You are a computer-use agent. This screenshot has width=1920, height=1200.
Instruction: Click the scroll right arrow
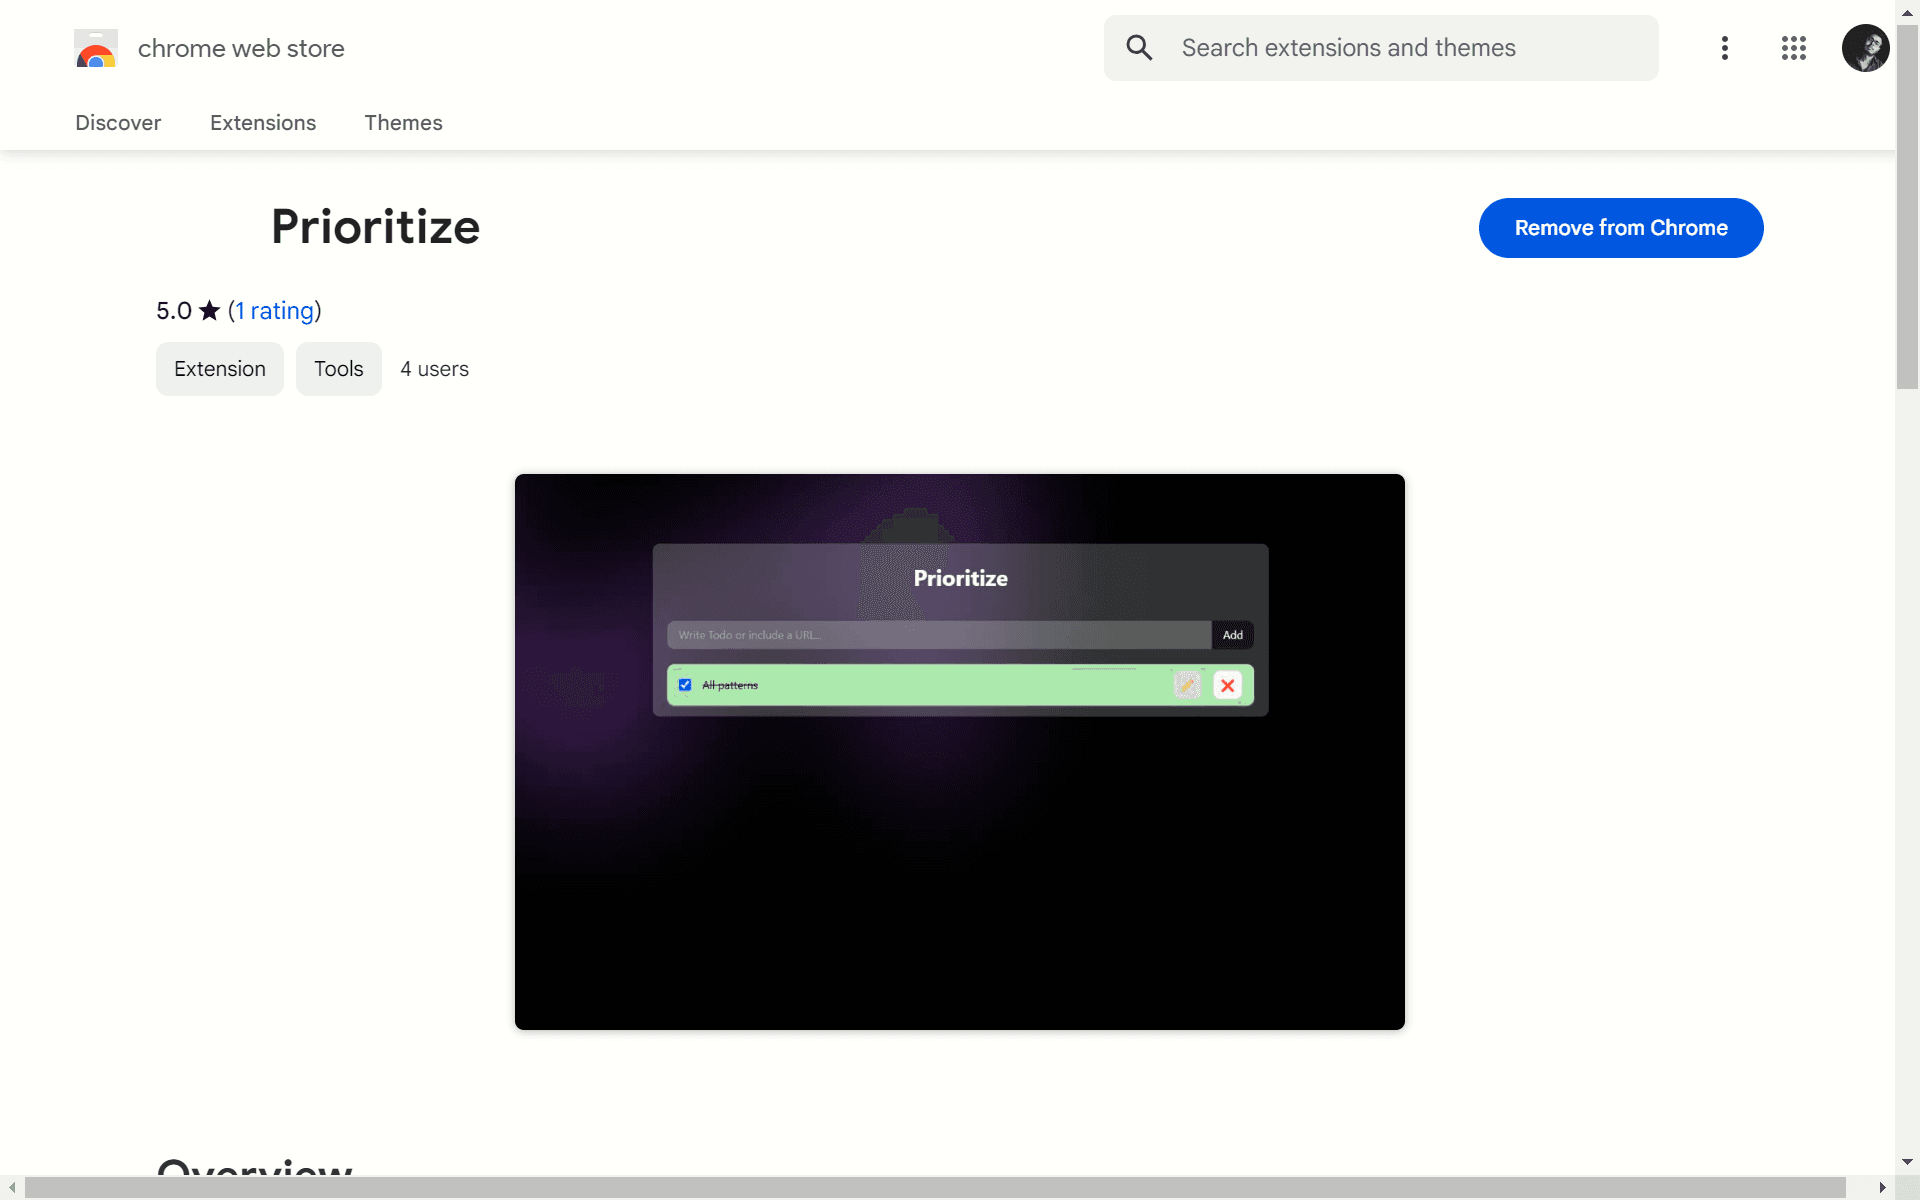(1883, 1187)
